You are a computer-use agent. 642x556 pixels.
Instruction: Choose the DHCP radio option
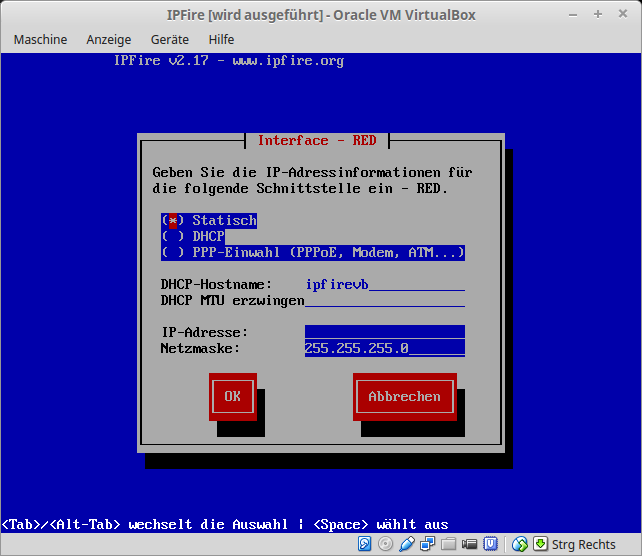[193, 237]
